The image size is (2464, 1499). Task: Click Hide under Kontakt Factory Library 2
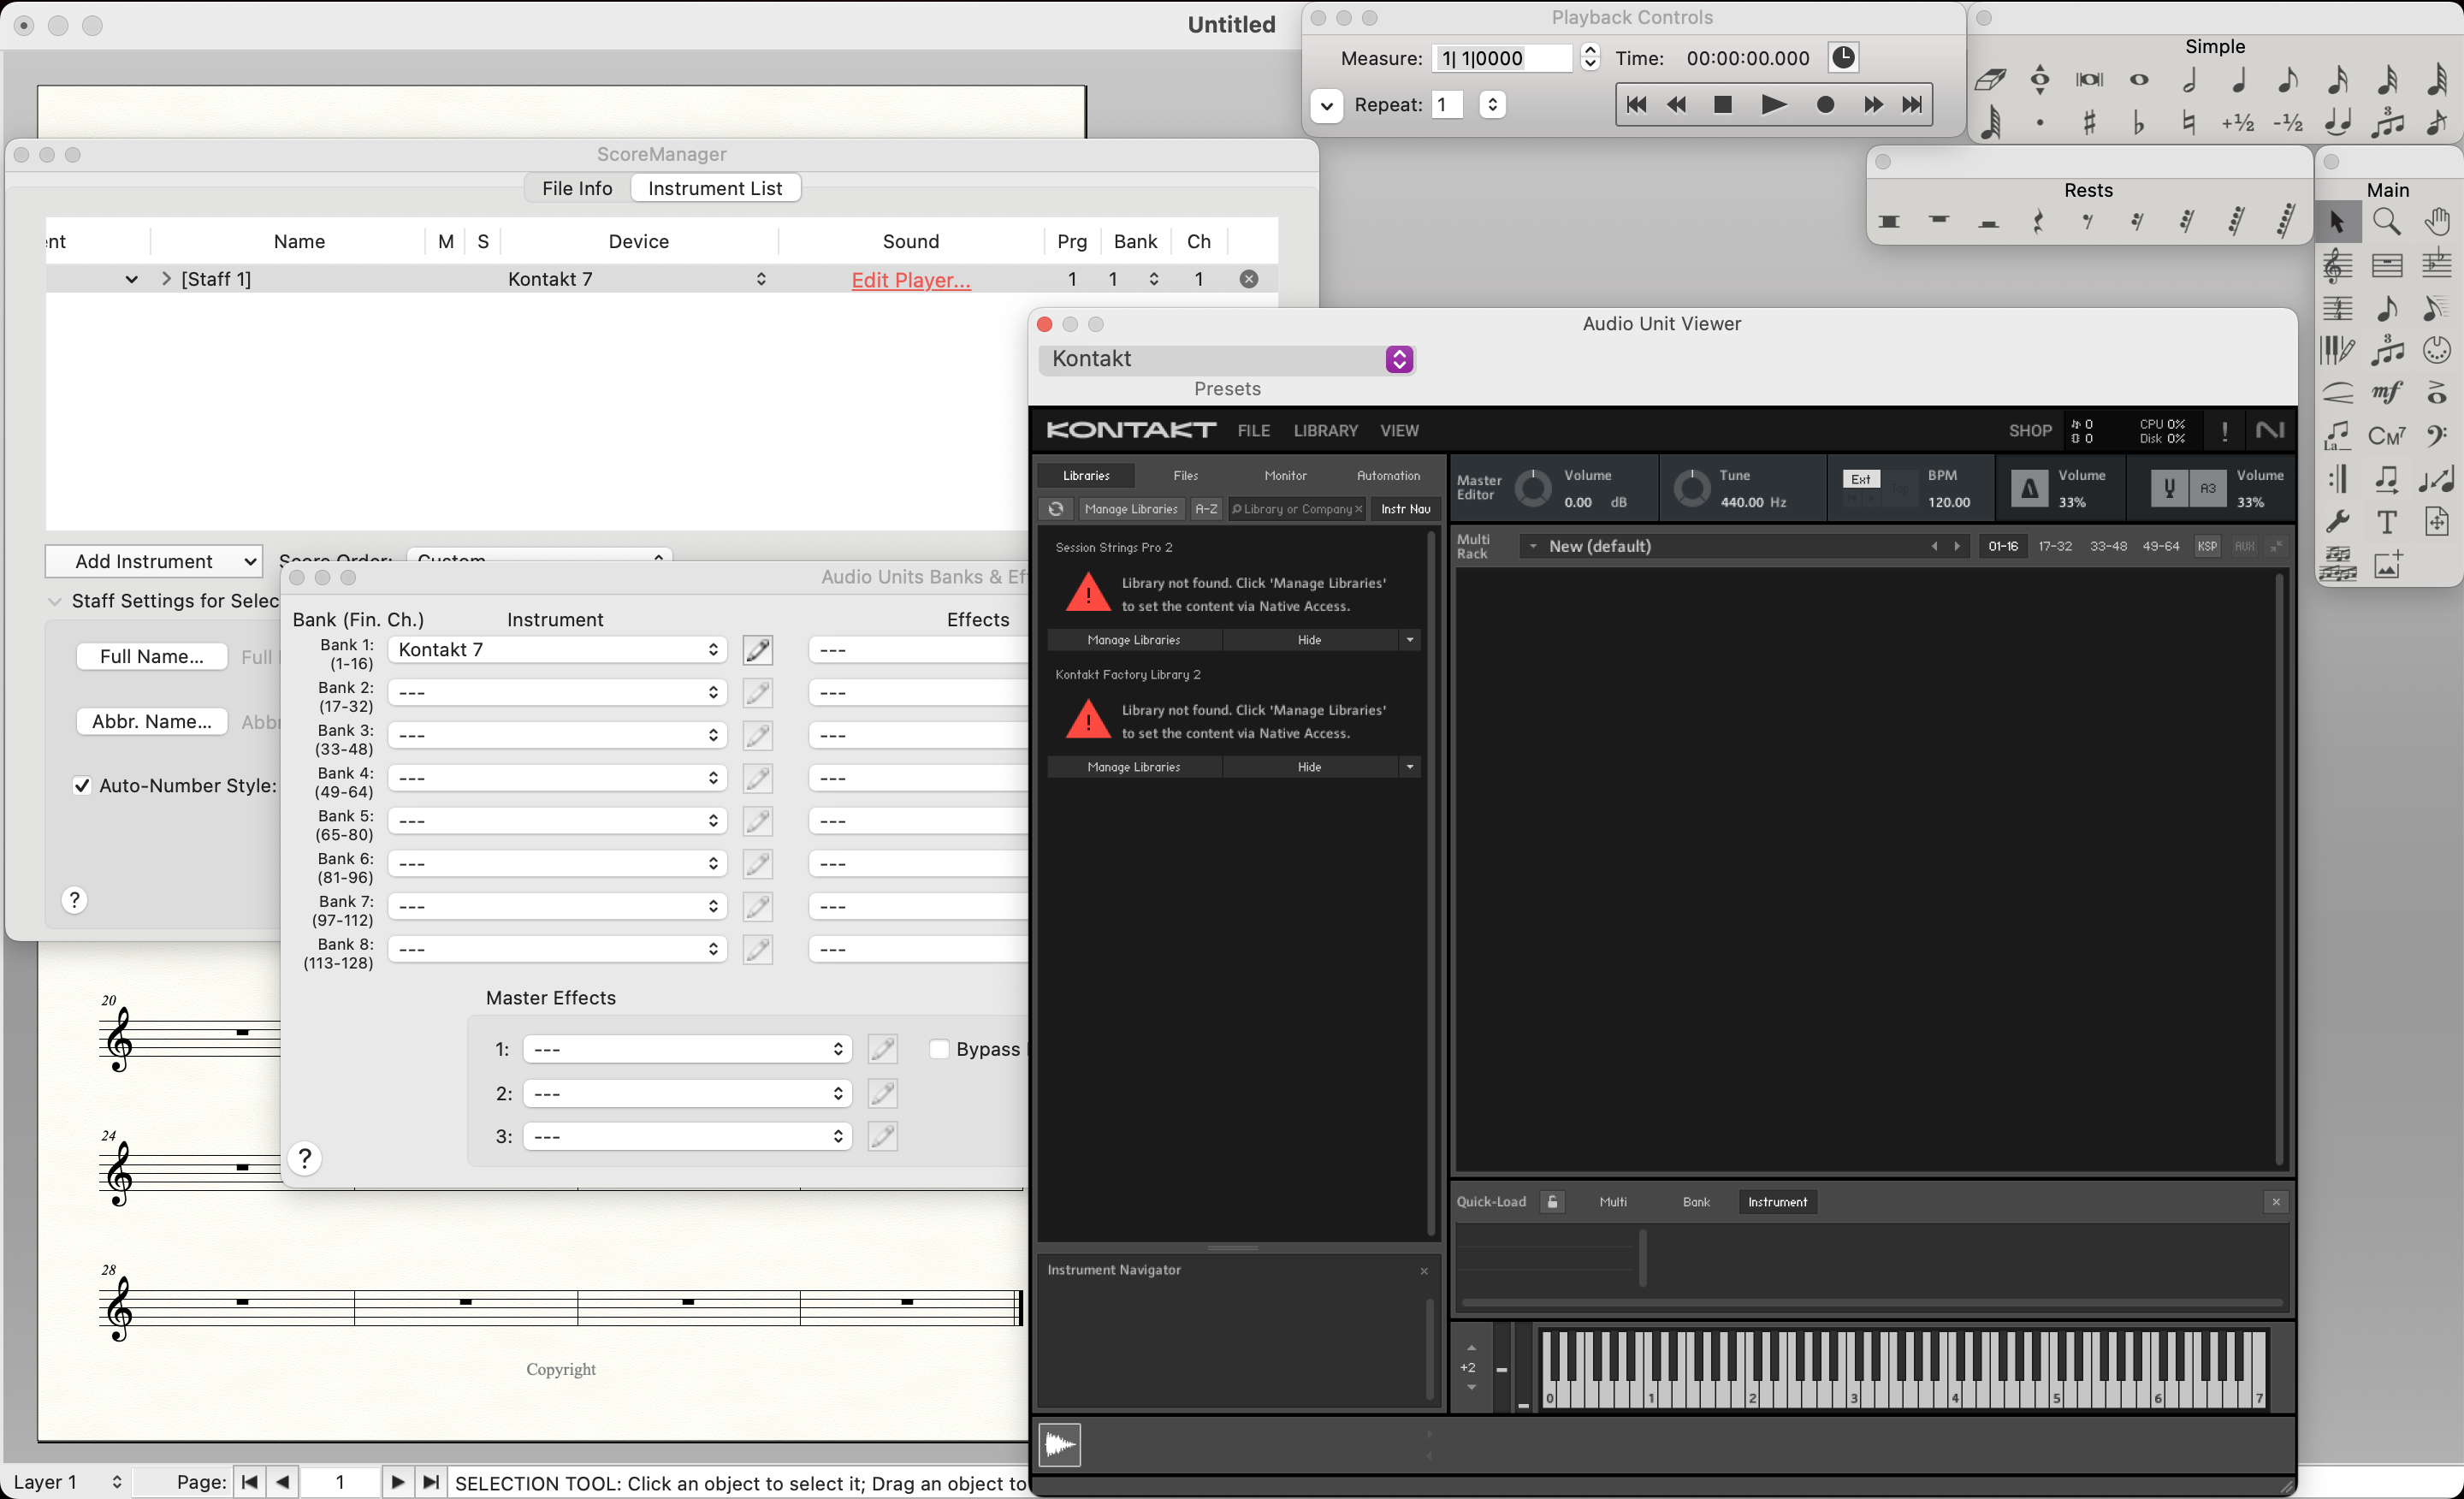1309,767
